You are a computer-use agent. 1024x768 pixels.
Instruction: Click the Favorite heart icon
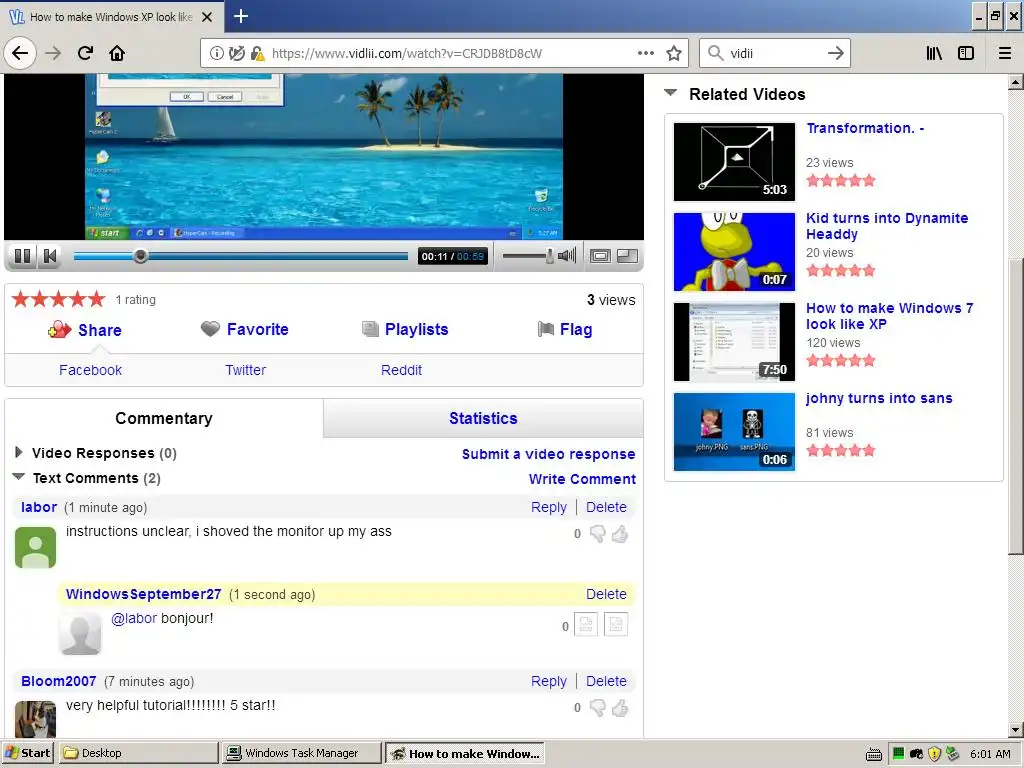(x=210, y=328)
